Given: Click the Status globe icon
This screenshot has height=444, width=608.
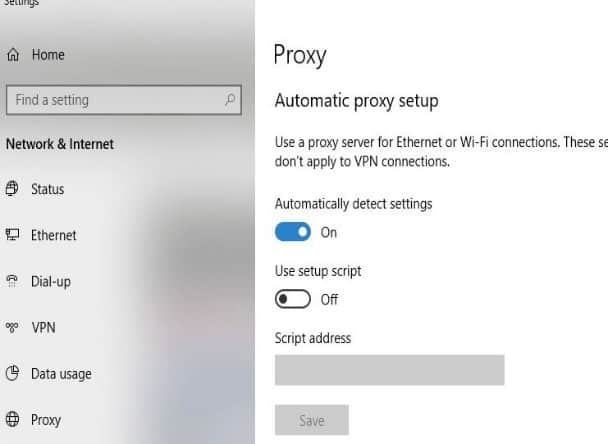Looking at the screenshot, I should 12,188.
